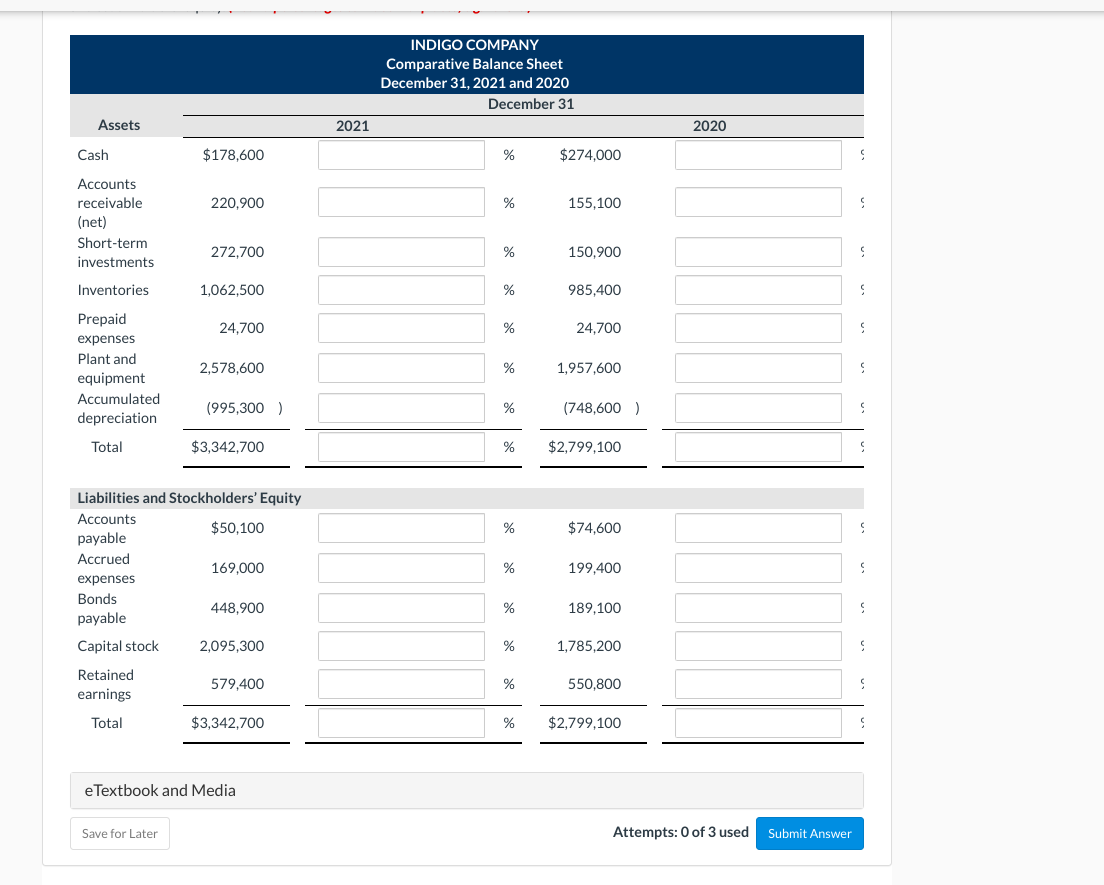
Task: Select the 2021 Retained earnings percentage field
Action: point(401,684)
